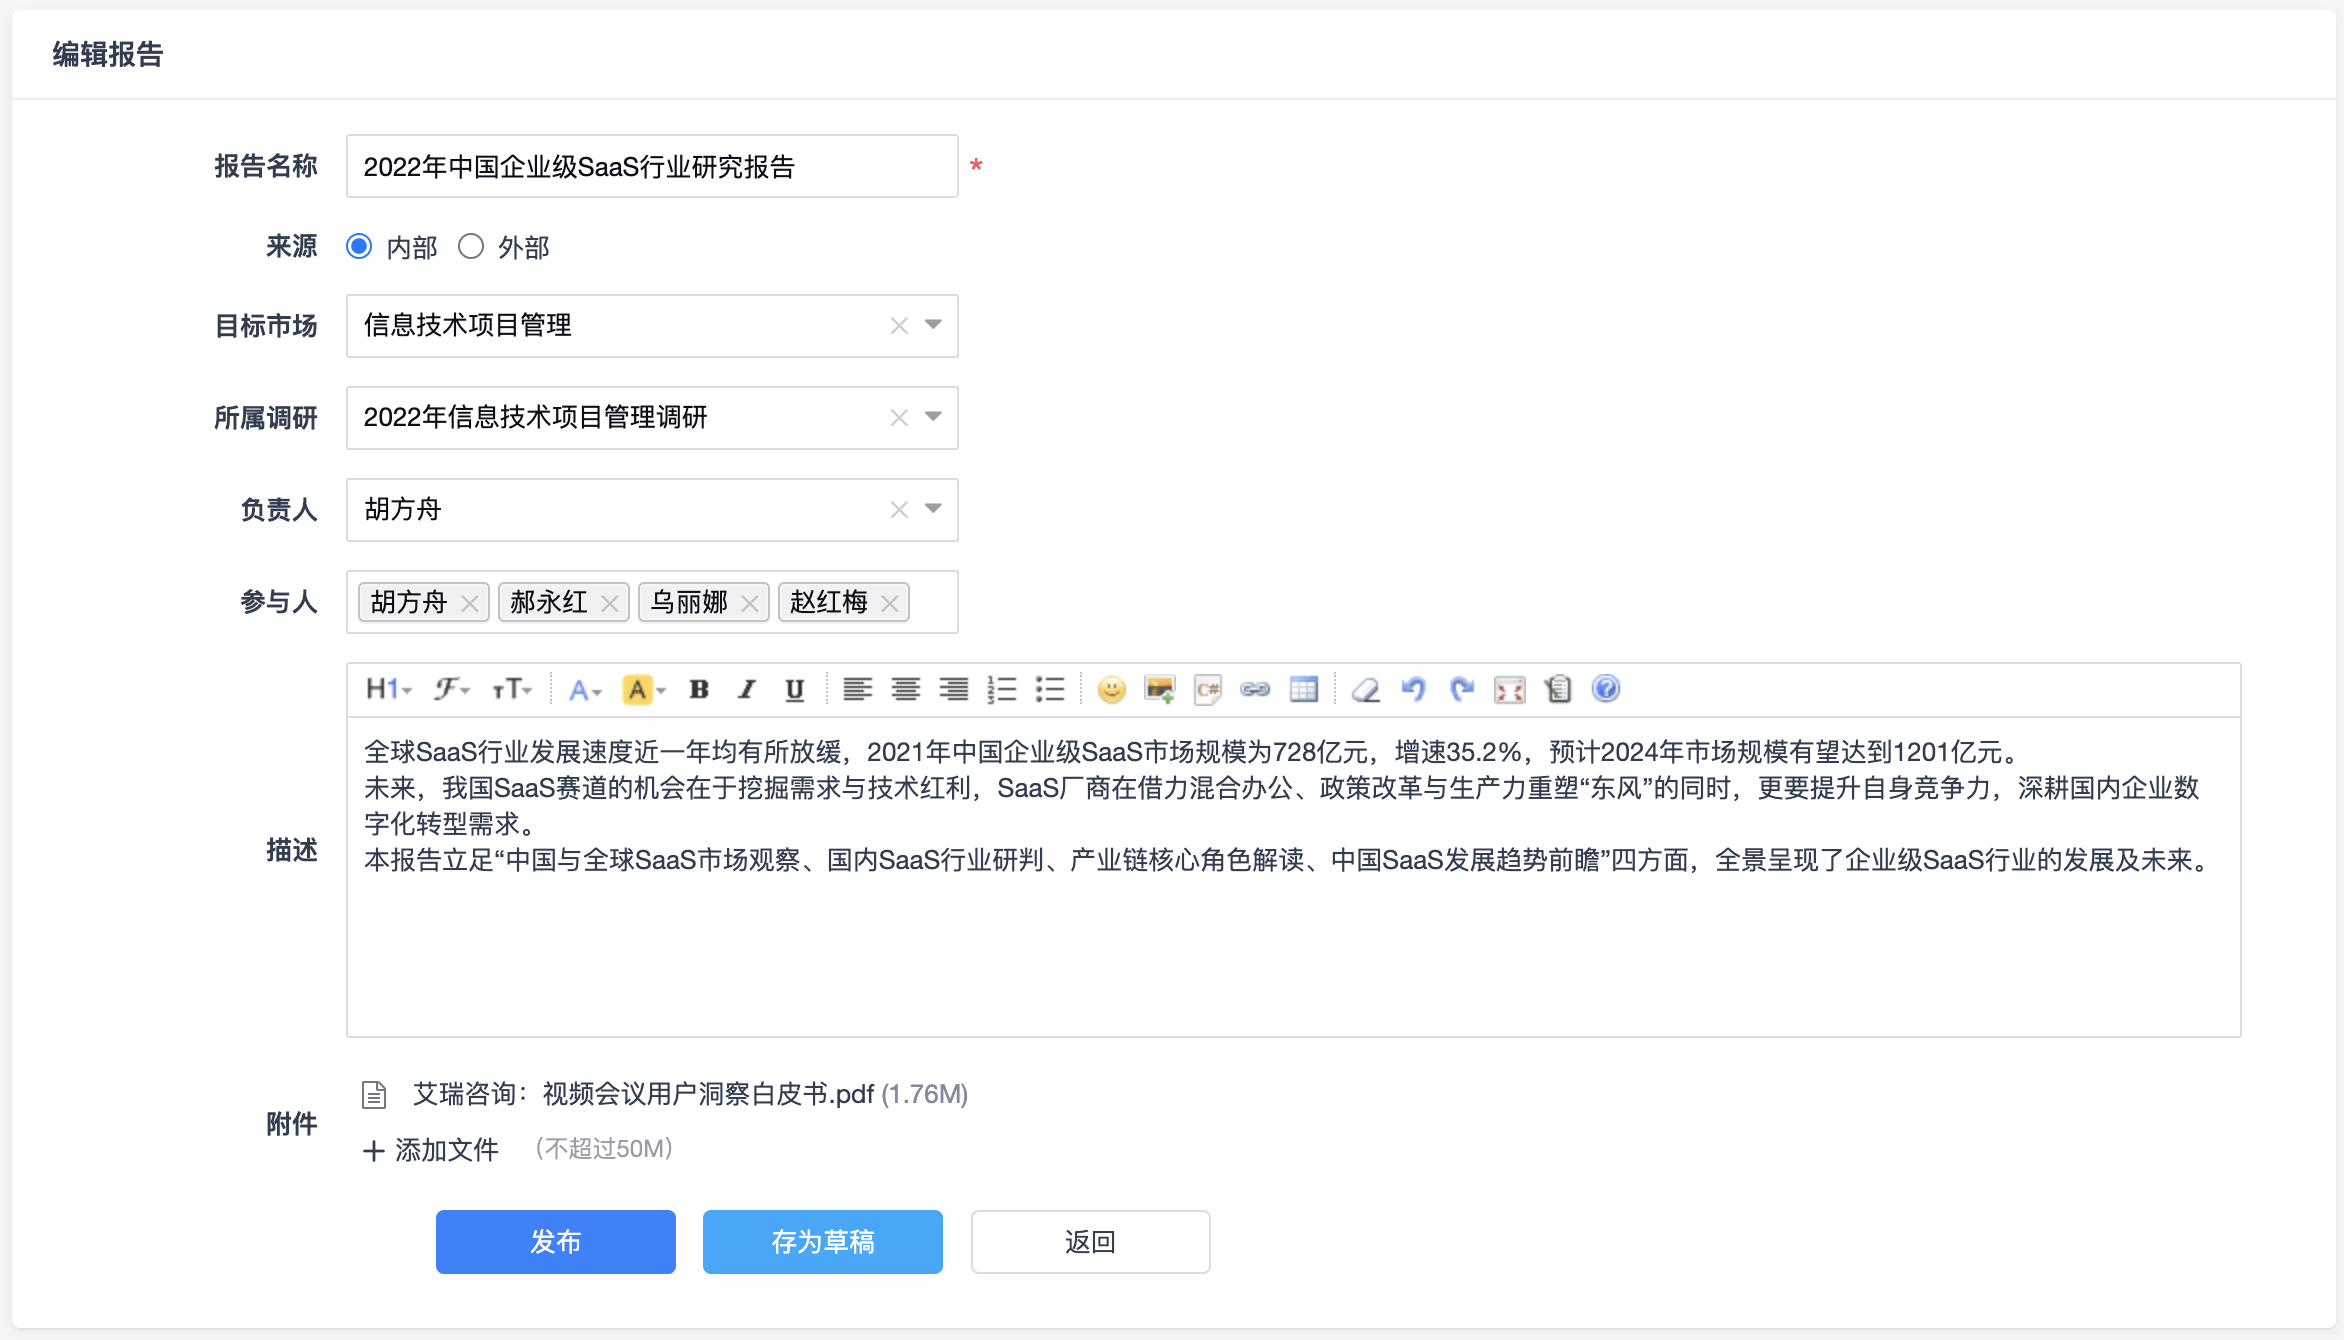Click 添加文件 to add attachment
Image resolution: width=2344 pixels, height=1340 pixels.
[x=432, y=1150]
